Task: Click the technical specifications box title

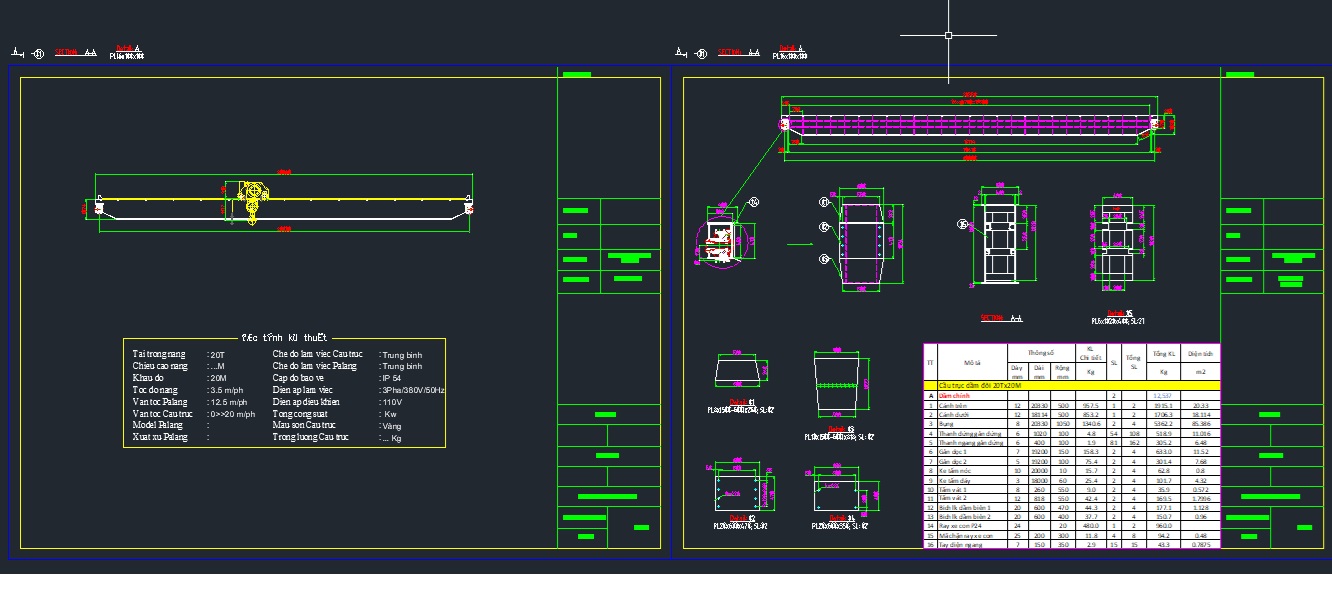Action: [285, 338]
